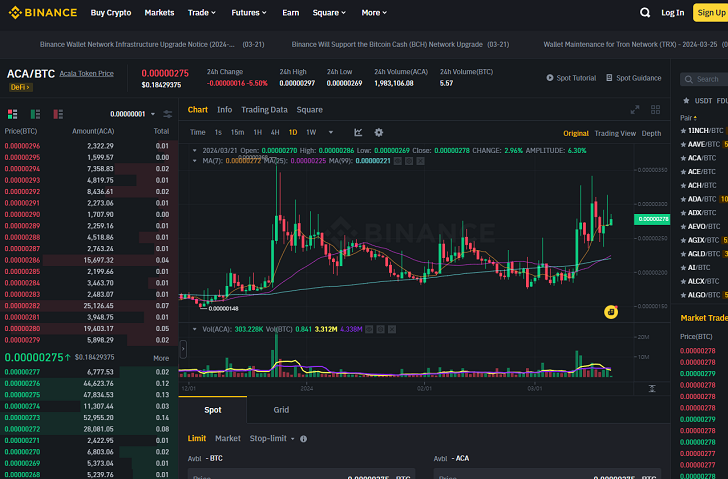Favorite the ACE/BTC pair star
This screenshot has width=728, height=479.
pos(683,172)
